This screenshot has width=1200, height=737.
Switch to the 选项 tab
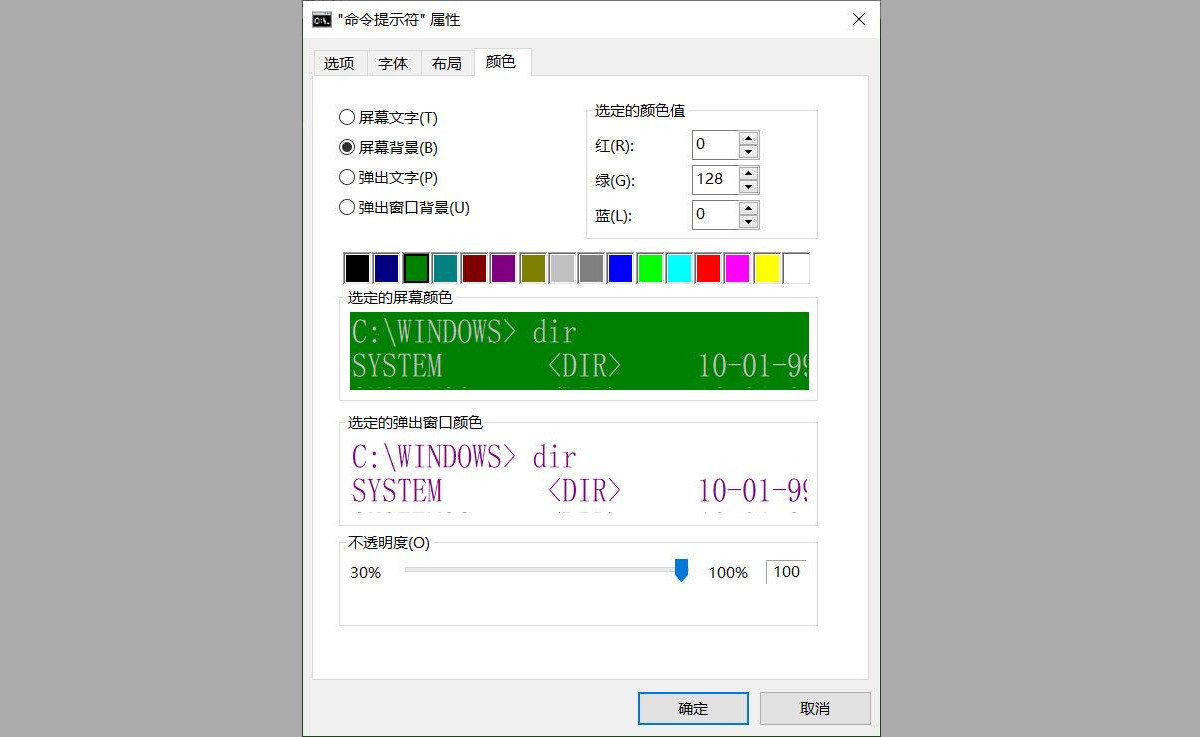coord(339,62)
